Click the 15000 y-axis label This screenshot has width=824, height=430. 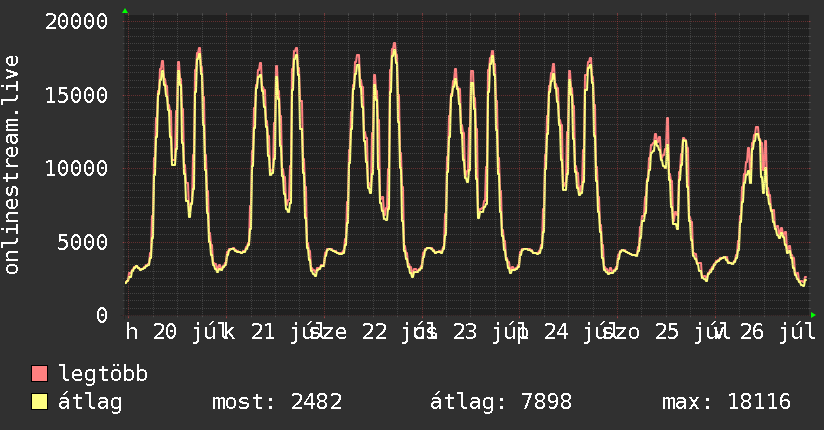[76, 95]
